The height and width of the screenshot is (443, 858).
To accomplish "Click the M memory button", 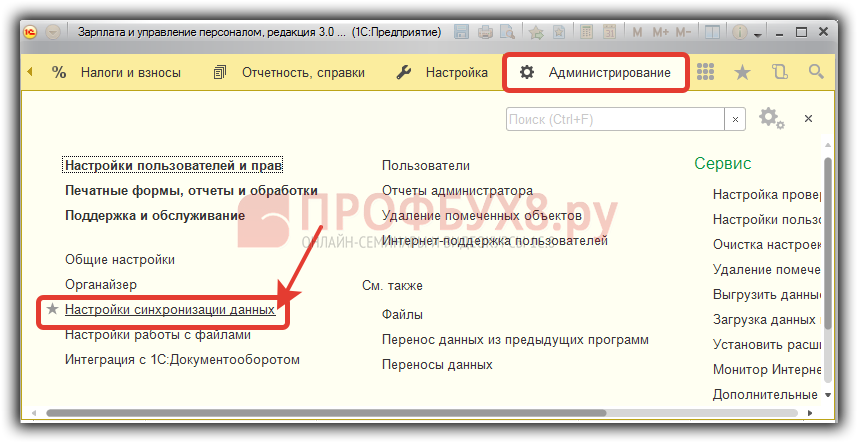I will click(x=637, y=32).
